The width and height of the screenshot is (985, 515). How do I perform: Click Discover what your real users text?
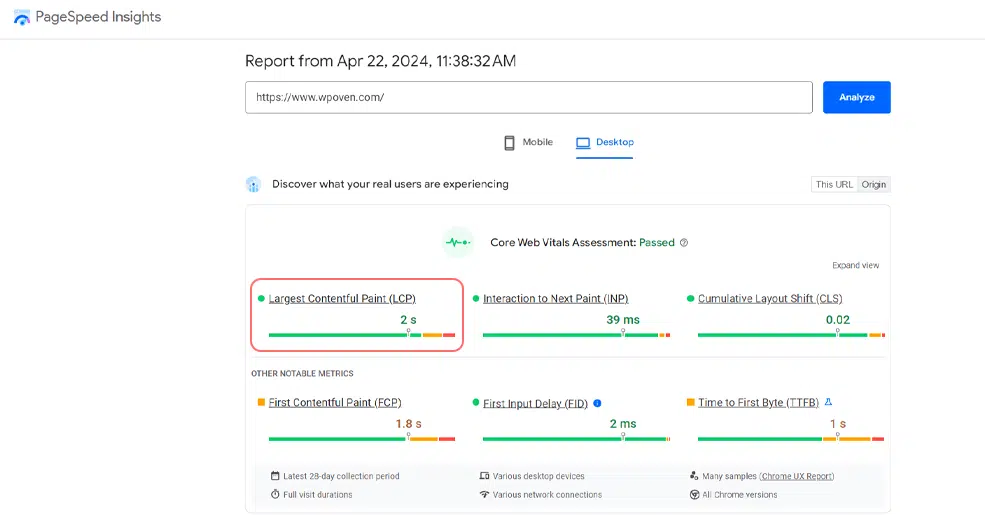390,185
